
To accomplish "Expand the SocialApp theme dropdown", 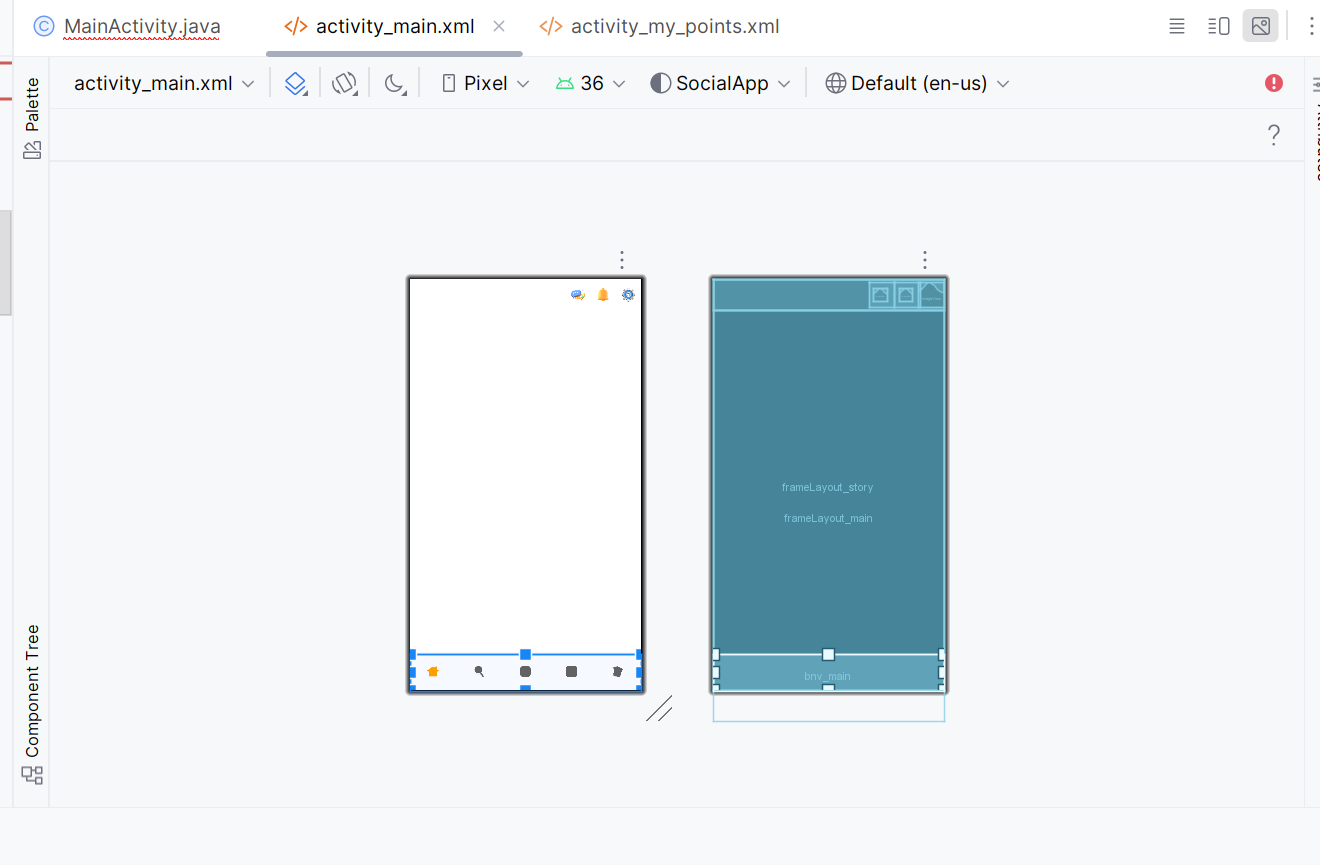I will [x=720, y=83].
